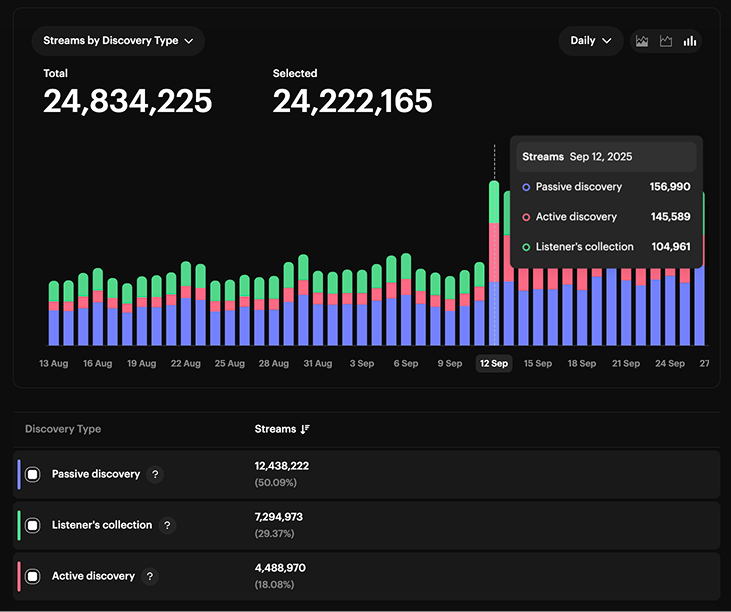Click the Streams sort descending icon
This screenshot has width=731, height=612.
click(x=305, y=429)
